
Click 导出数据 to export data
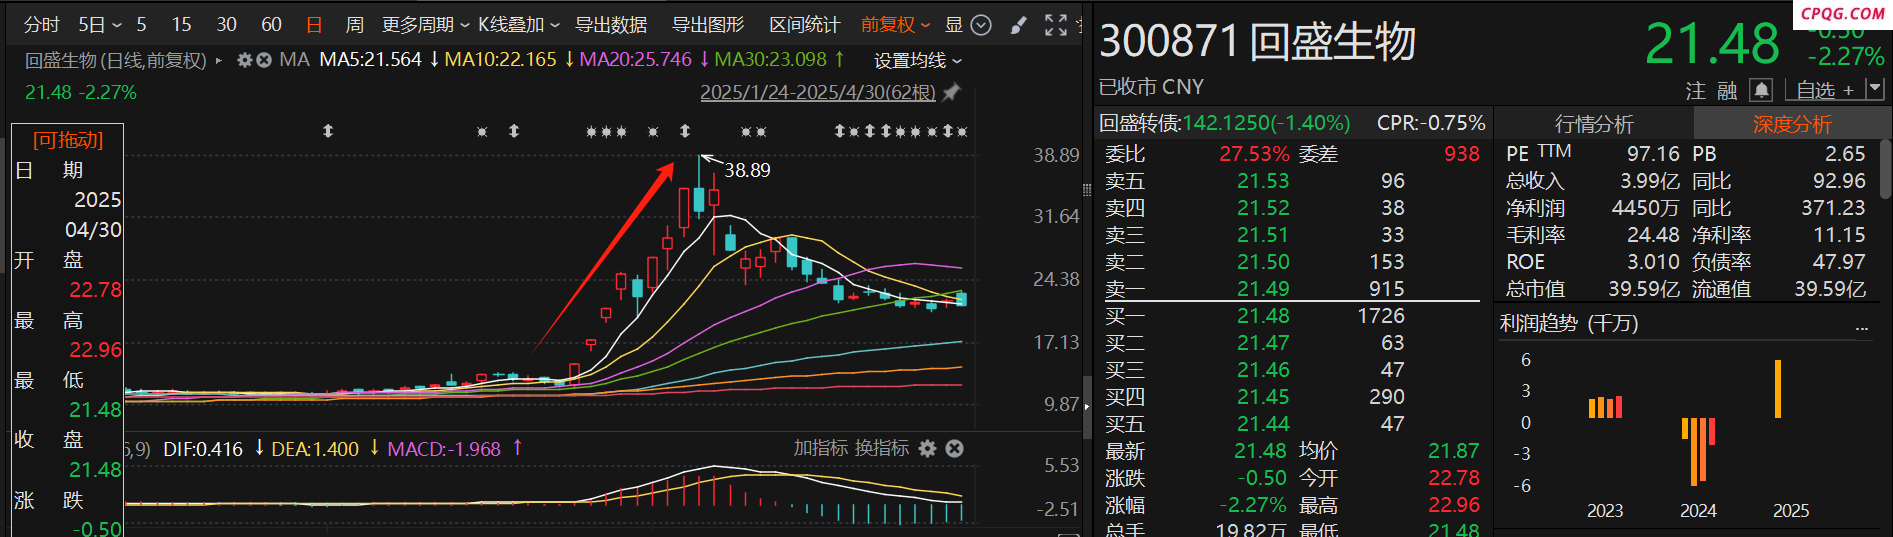[611, 25]
